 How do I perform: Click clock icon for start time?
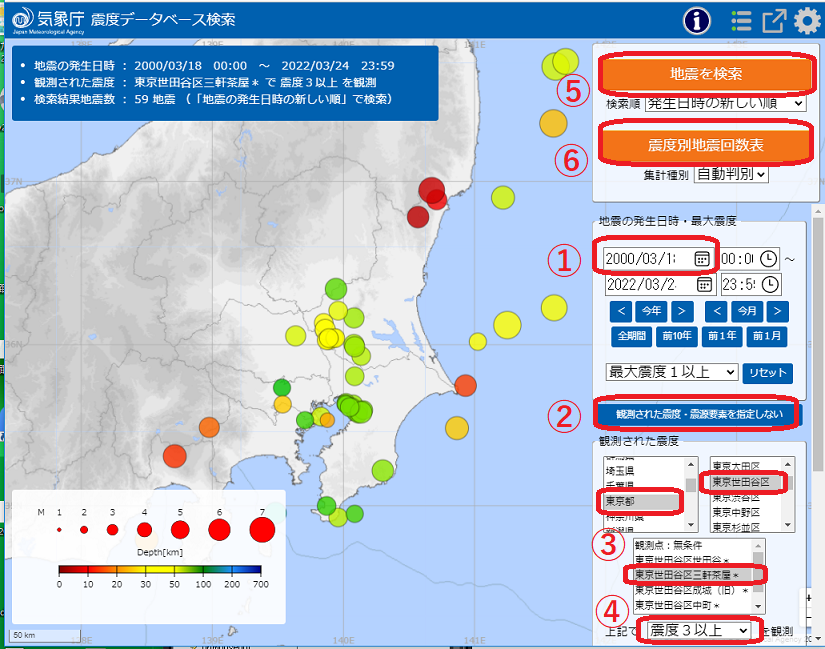pyautogui.click(x=768, y=257)
